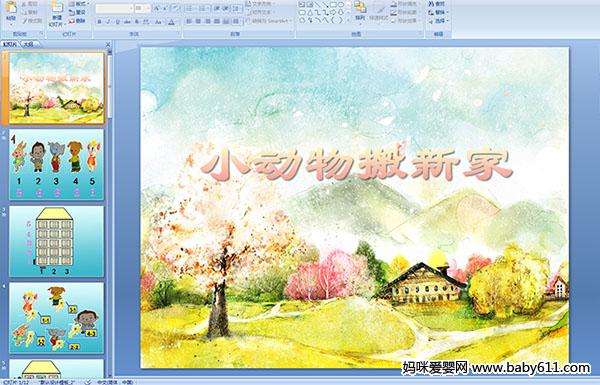600x385 pixels.
Task: Close the slide thumbnail pane
Action: (x=108, y=45)
